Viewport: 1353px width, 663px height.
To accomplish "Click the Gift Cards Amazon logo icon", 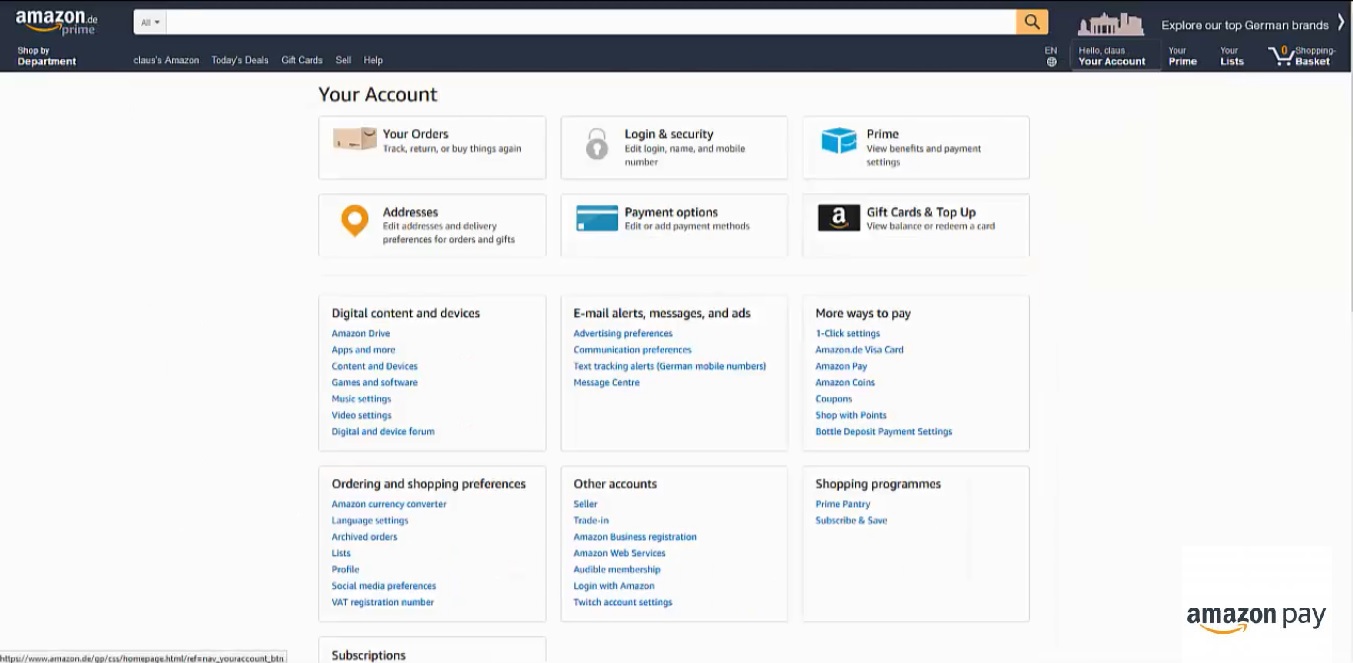I will coord(838,218).
